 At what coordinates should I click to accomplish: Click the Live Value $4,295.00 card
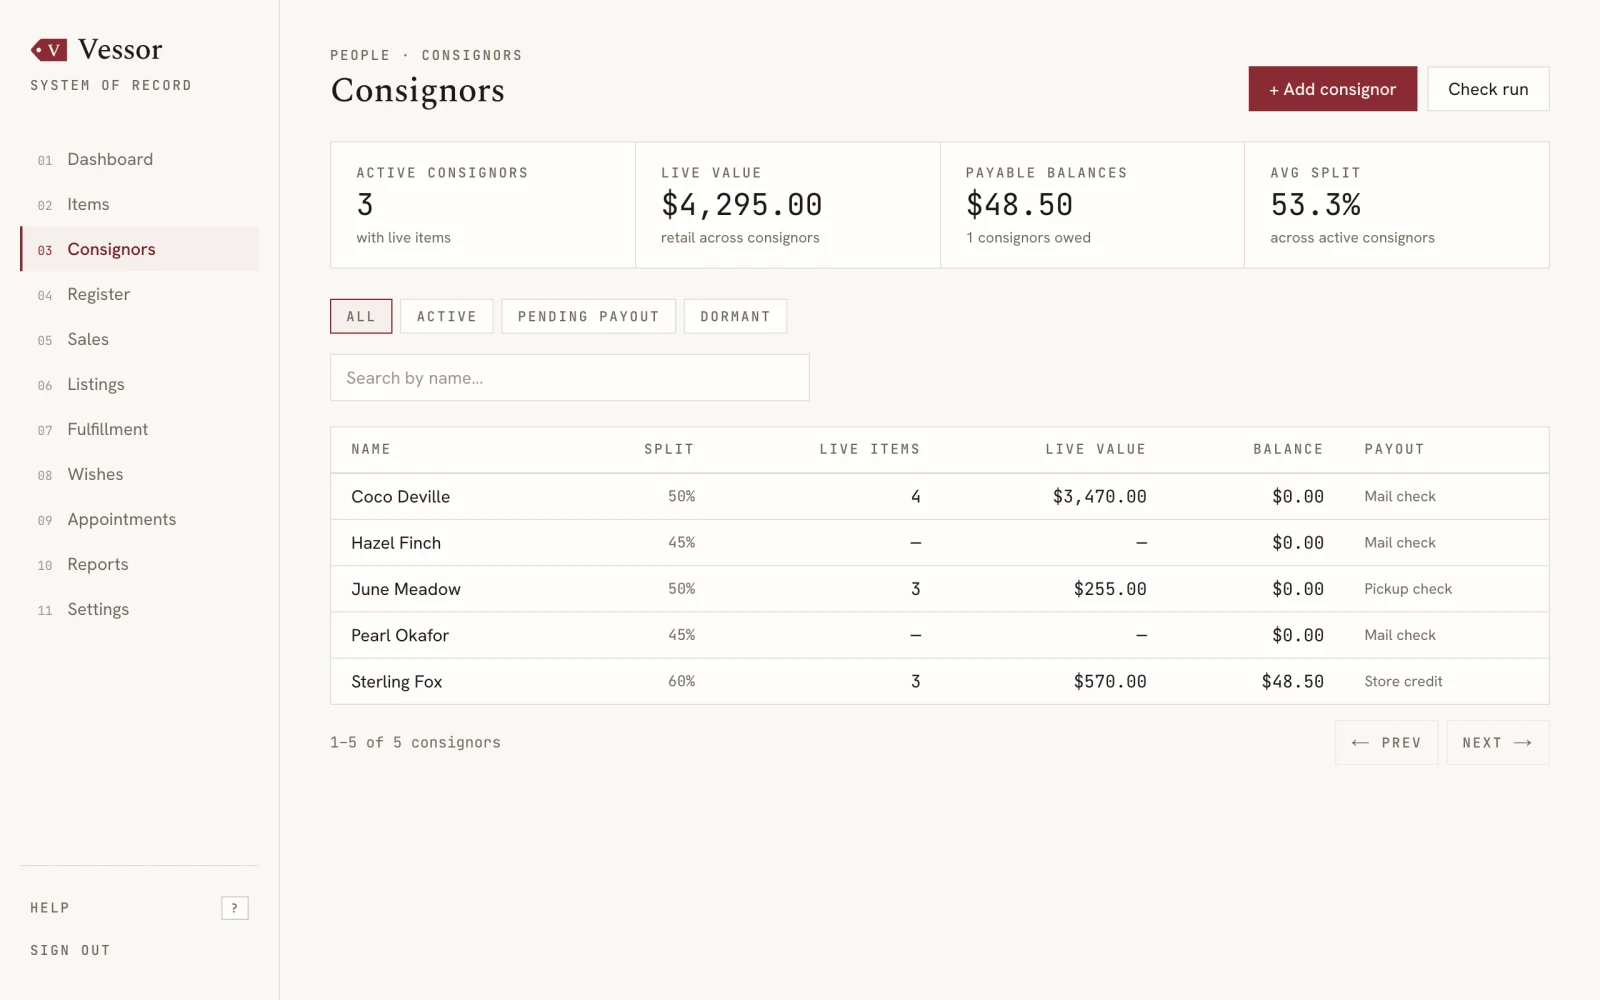pyautogui.click(x=788, y=205)
